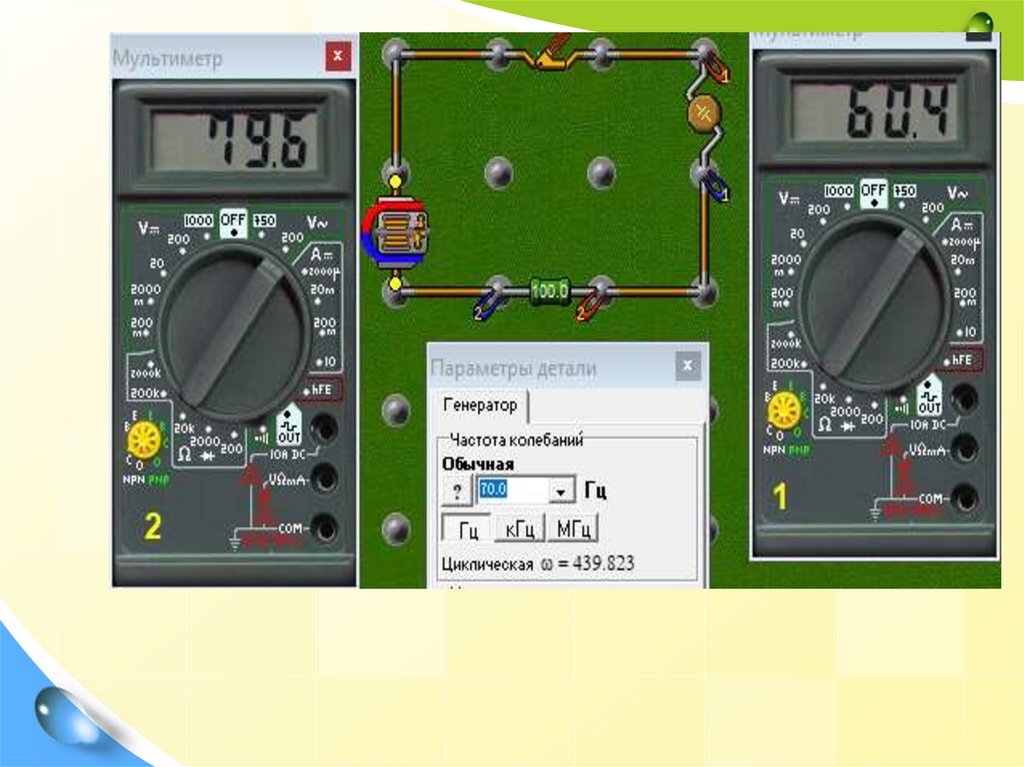Click the cyclic frequency value 439.823
The height and width of the screenshot is (767, 1024).
tap(603, 563)
